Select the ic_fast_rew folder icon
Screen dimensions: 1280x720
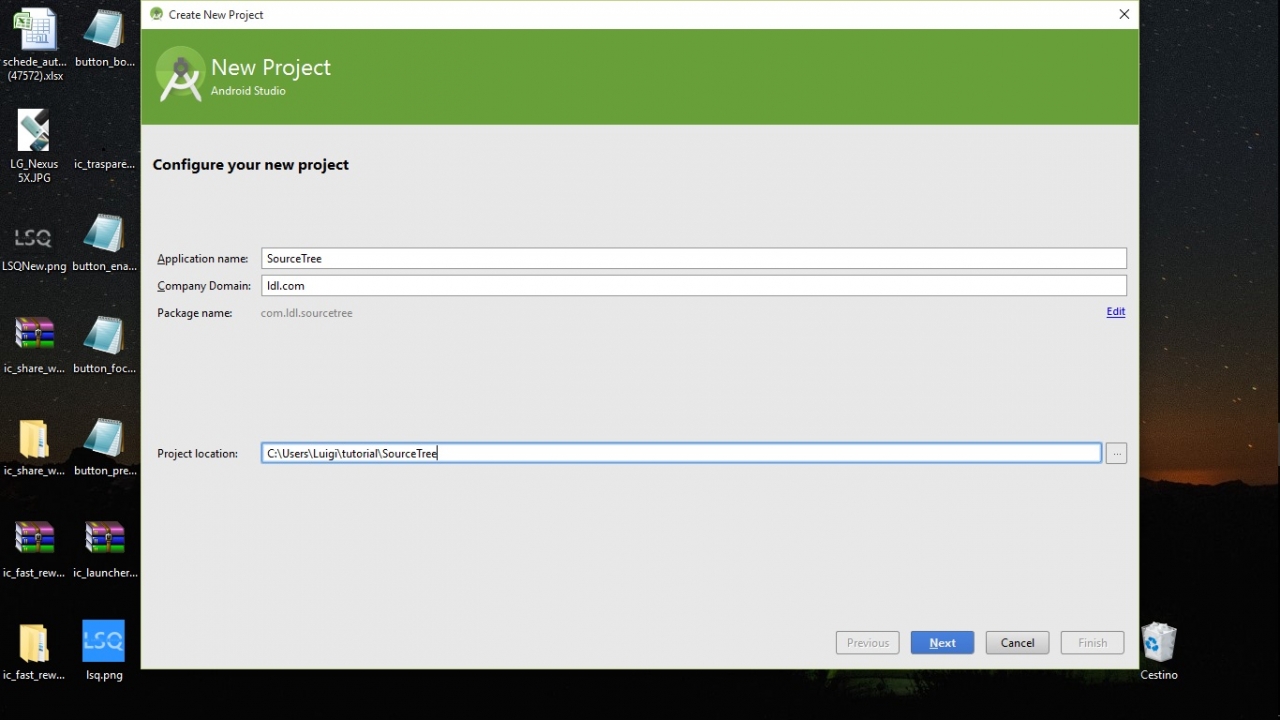35,652
